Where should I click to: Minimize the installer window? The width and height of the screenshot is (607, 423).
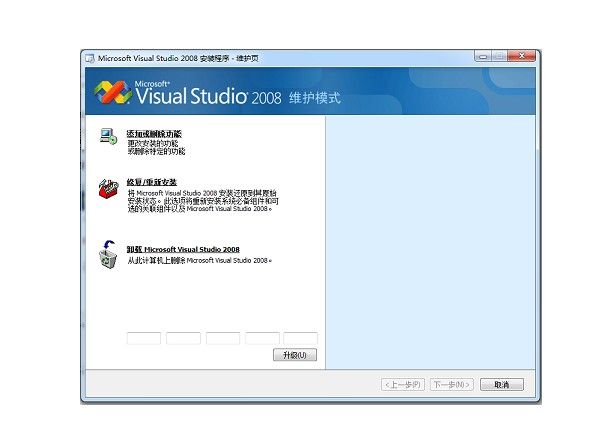pos(483,57)
